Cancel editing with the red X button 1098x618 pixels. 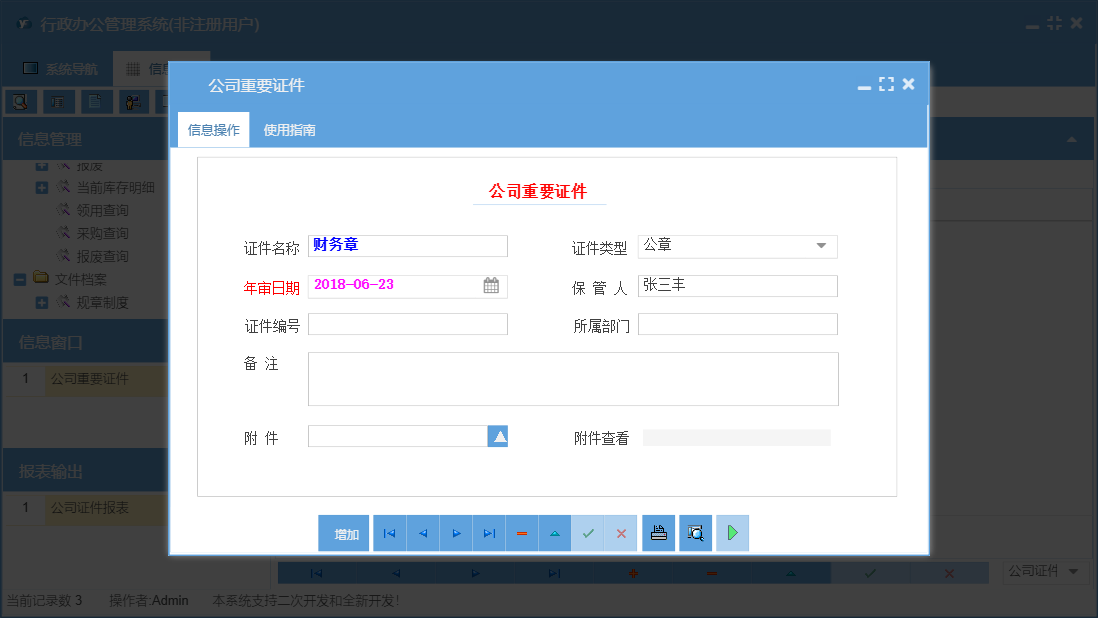(620, 533)
